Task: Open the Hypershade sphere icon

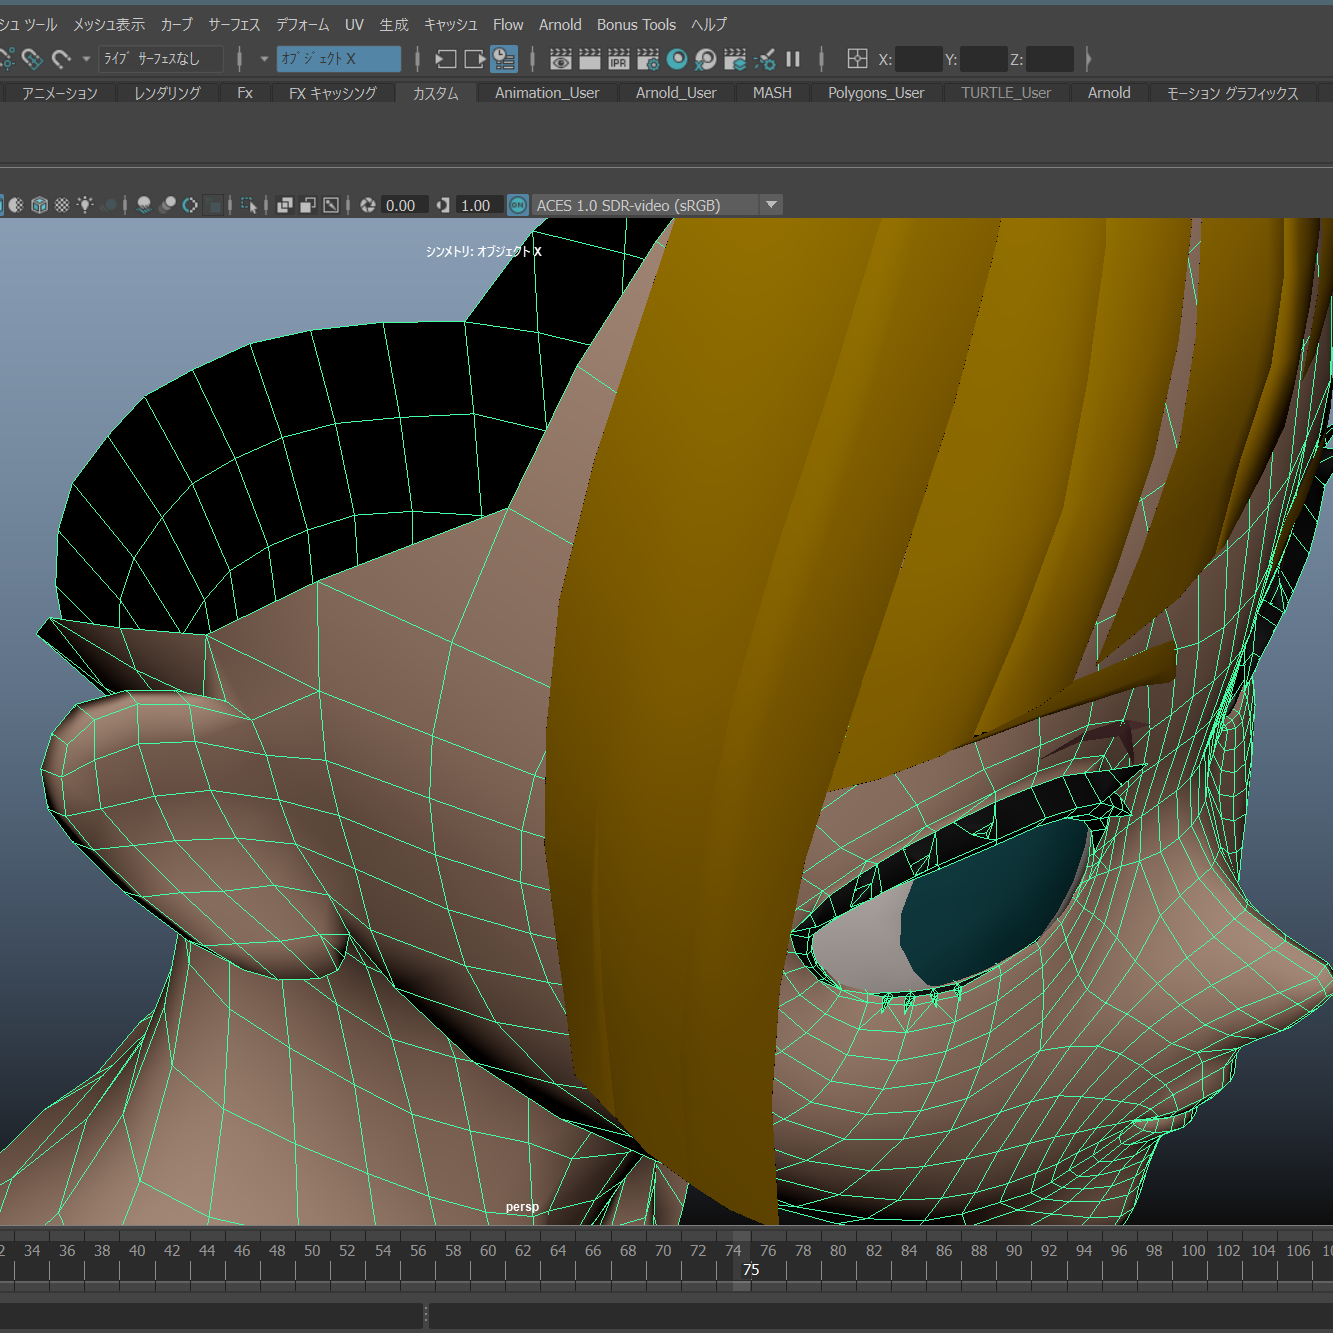Action: tap(677, 59)
